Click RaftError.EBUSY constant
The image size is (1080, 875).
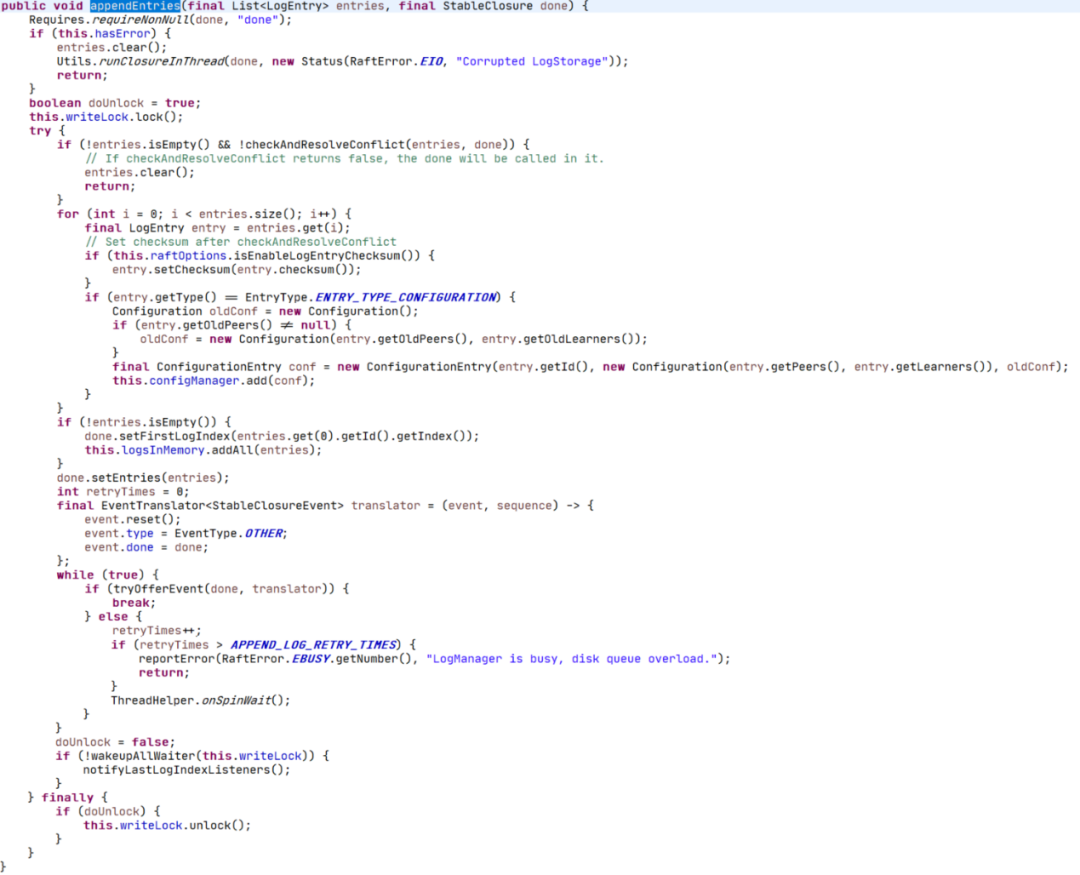pyautogui.click(x=276, y=659)
